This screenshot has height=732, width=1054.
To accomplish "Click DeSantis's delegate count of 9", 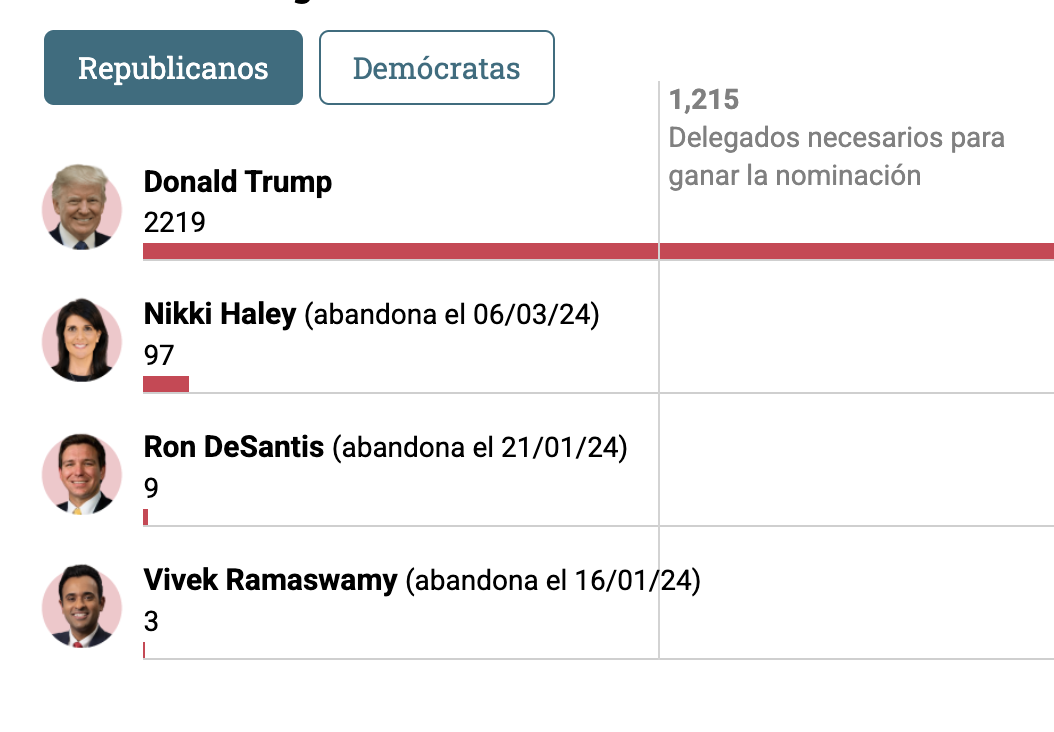I will point(151,488).
